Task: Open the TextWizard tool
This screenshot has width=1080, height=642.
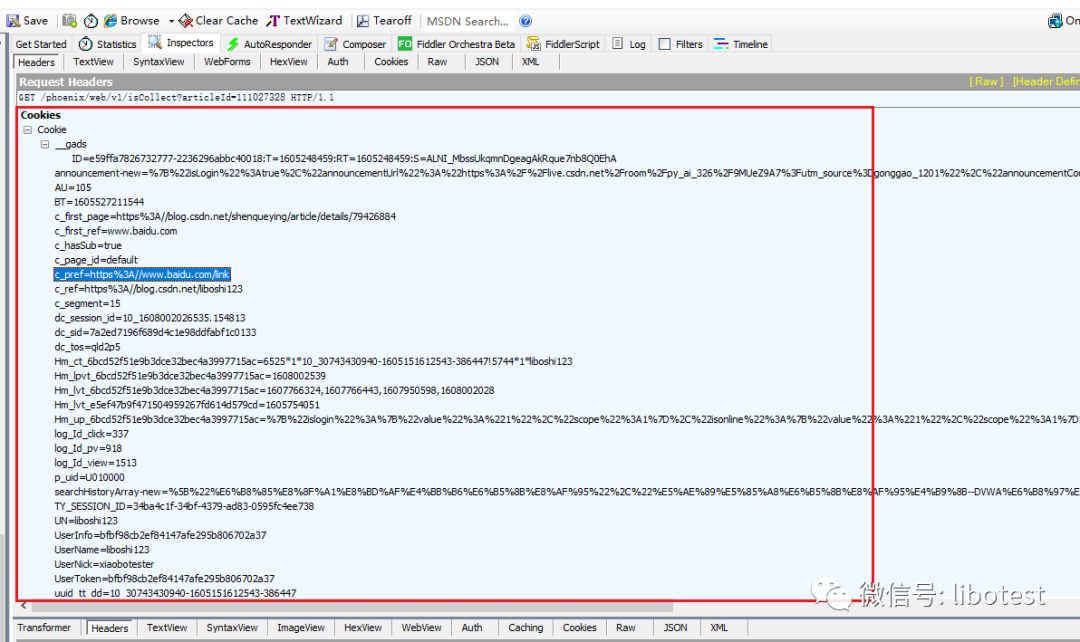Action: 304,21
